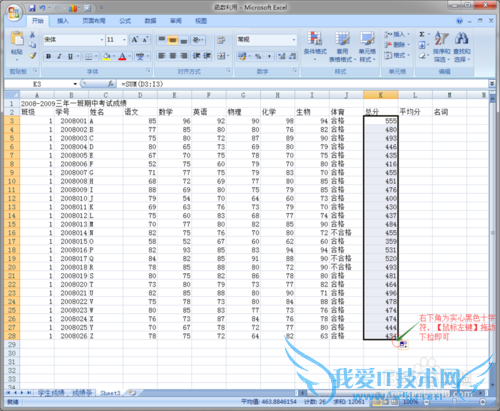The height and width of the screenshot is (411, 500).
Task: Click the Wrap Text icon
Action: point(221,40)
